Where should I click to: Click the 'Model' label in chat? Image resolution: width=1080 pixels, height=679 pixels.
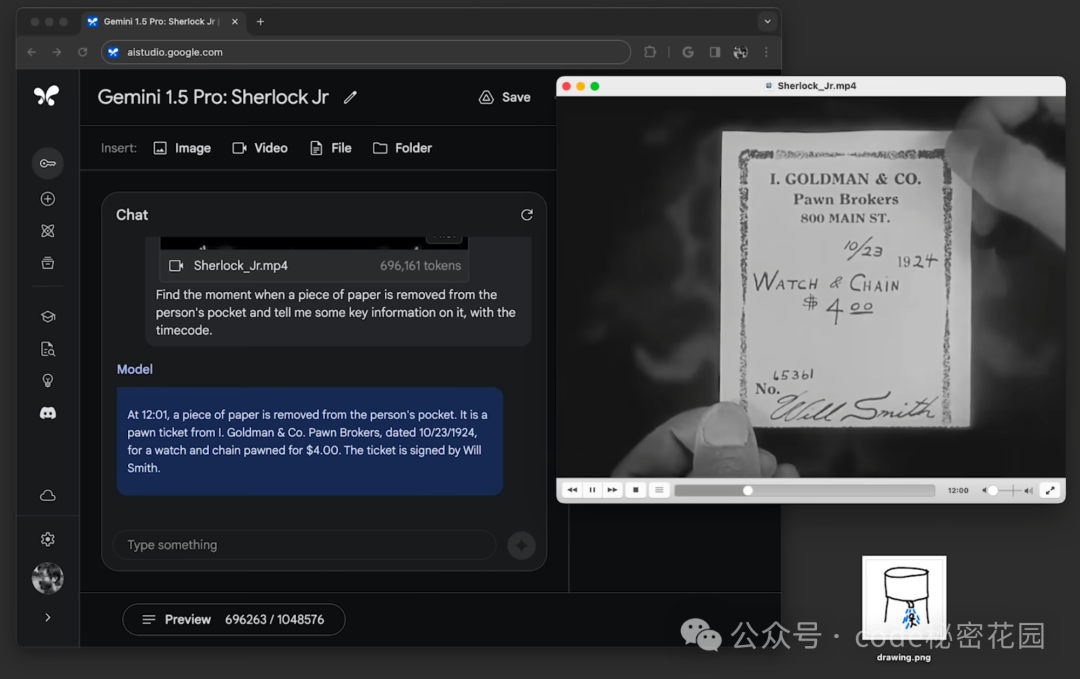(134, 370)
